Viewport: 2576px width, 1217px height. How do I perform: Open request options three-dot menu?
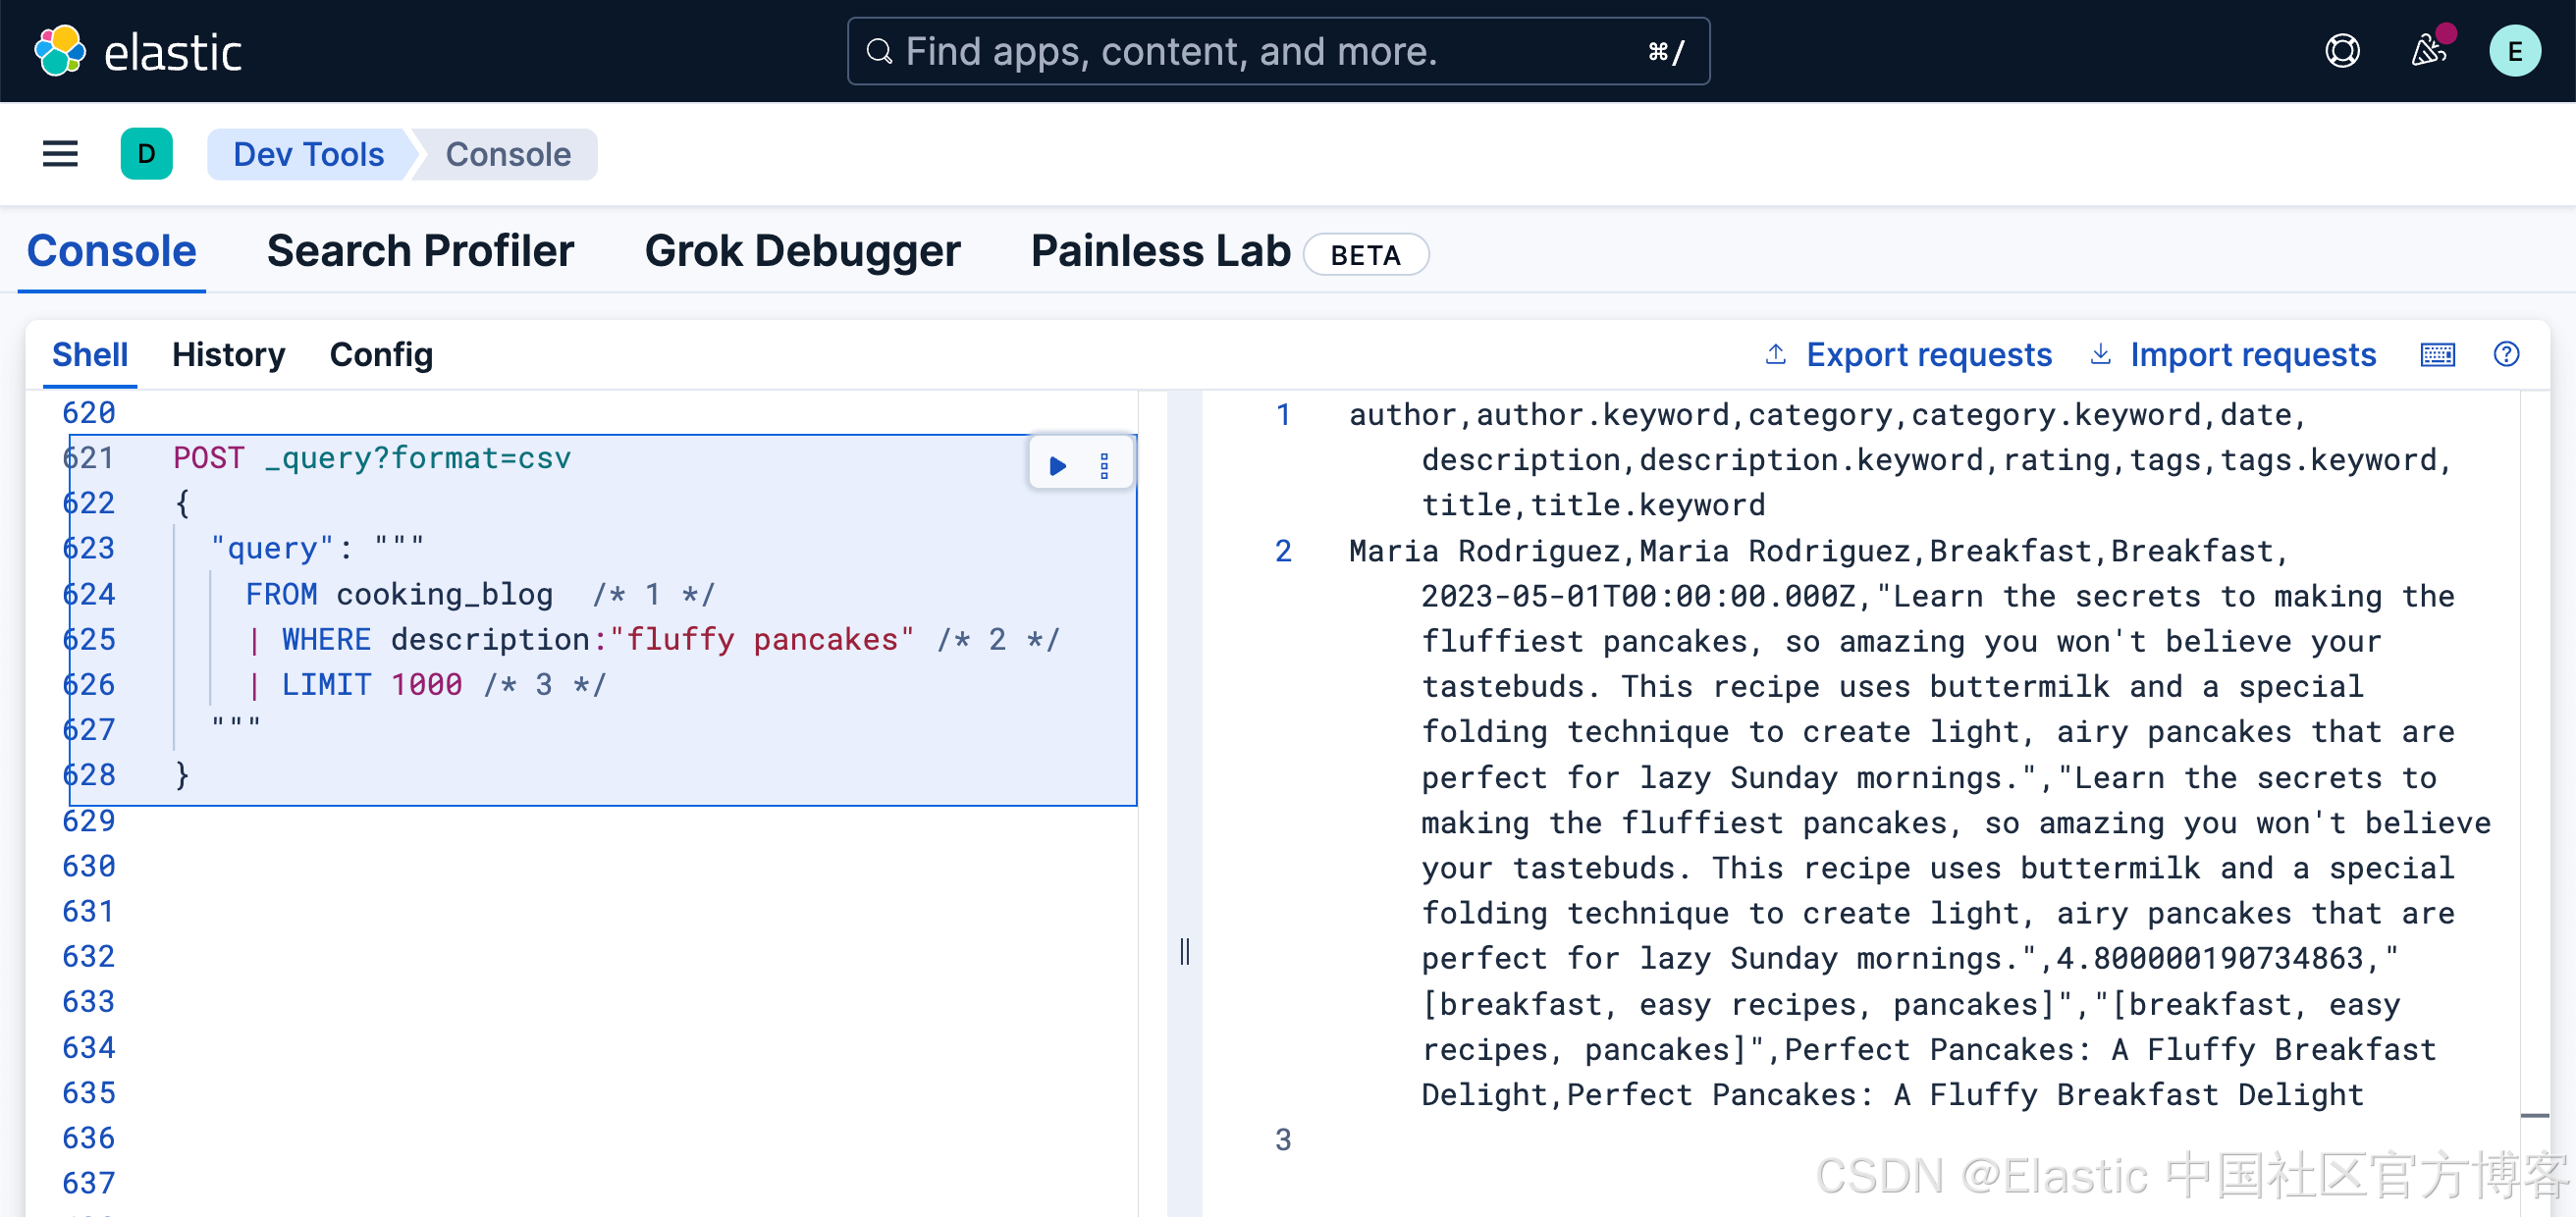click(x=1104, y=465)
